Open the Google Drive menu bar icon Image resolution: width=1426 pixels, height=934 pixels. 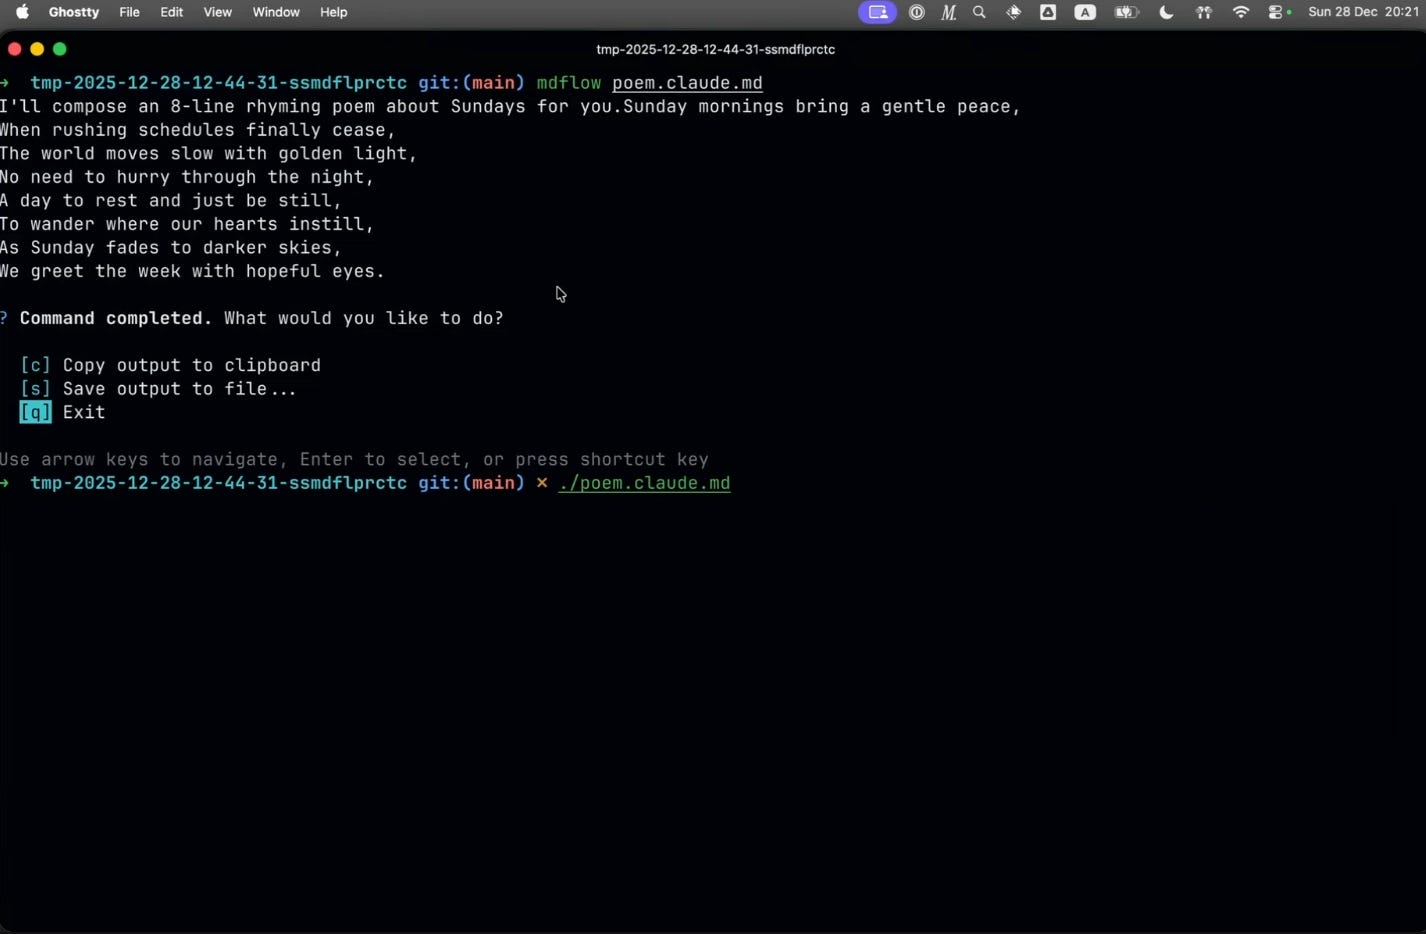1048,12
